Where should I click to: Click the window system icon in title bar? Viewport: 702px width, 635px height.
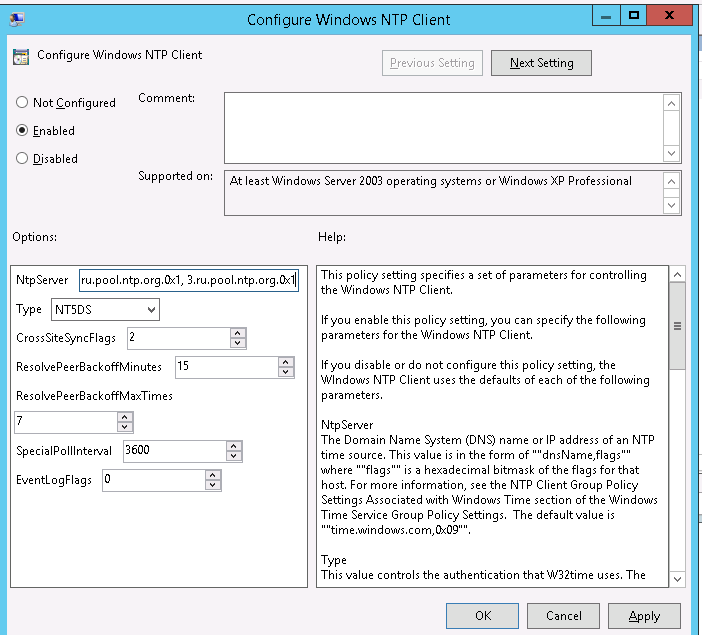point(17,19)
